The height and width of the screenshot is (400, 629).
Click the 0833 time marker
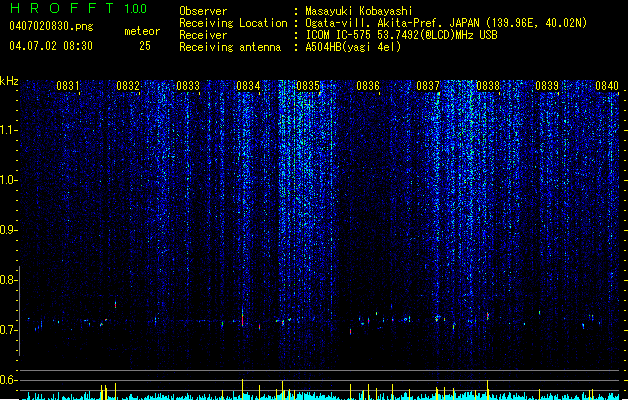click(188, 86)
